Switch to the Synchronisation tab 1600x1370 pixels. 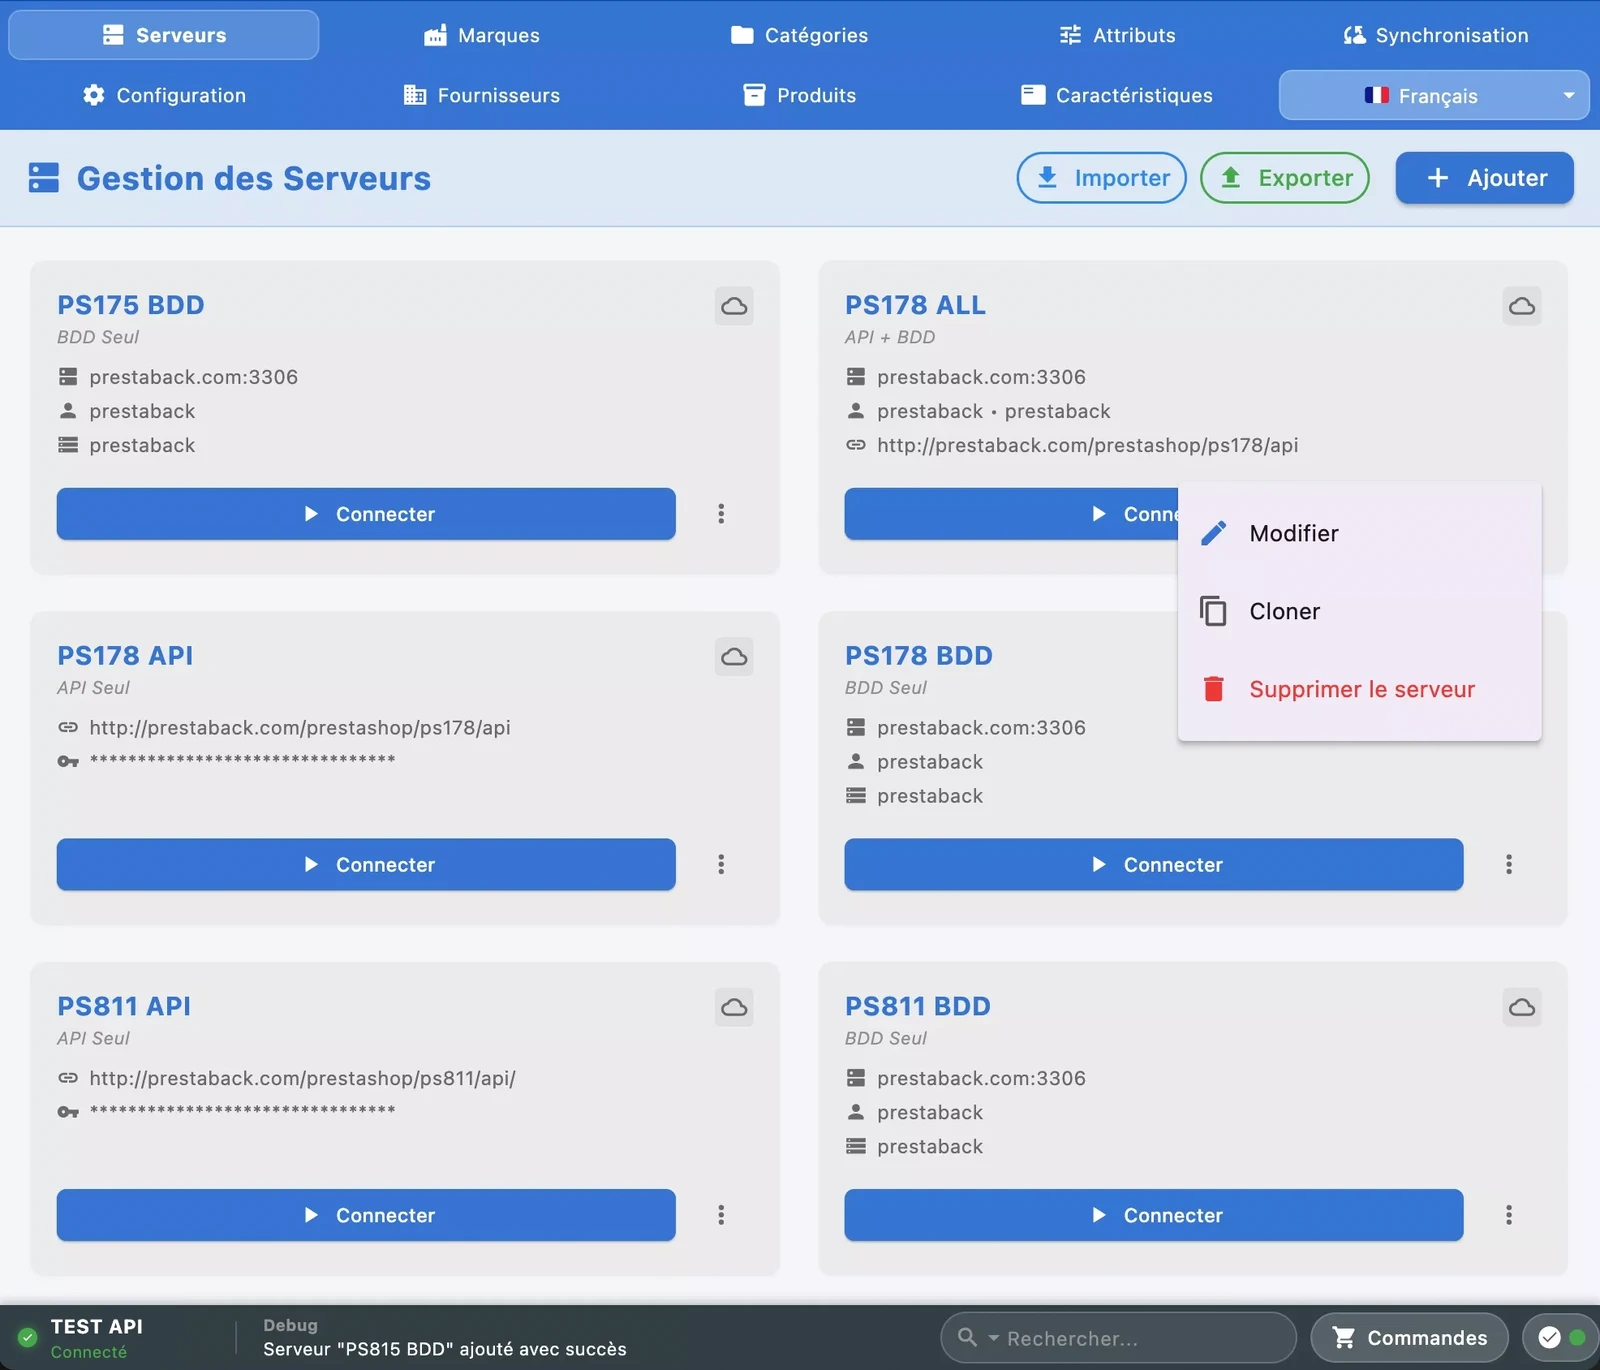(x=1436, y=35)
